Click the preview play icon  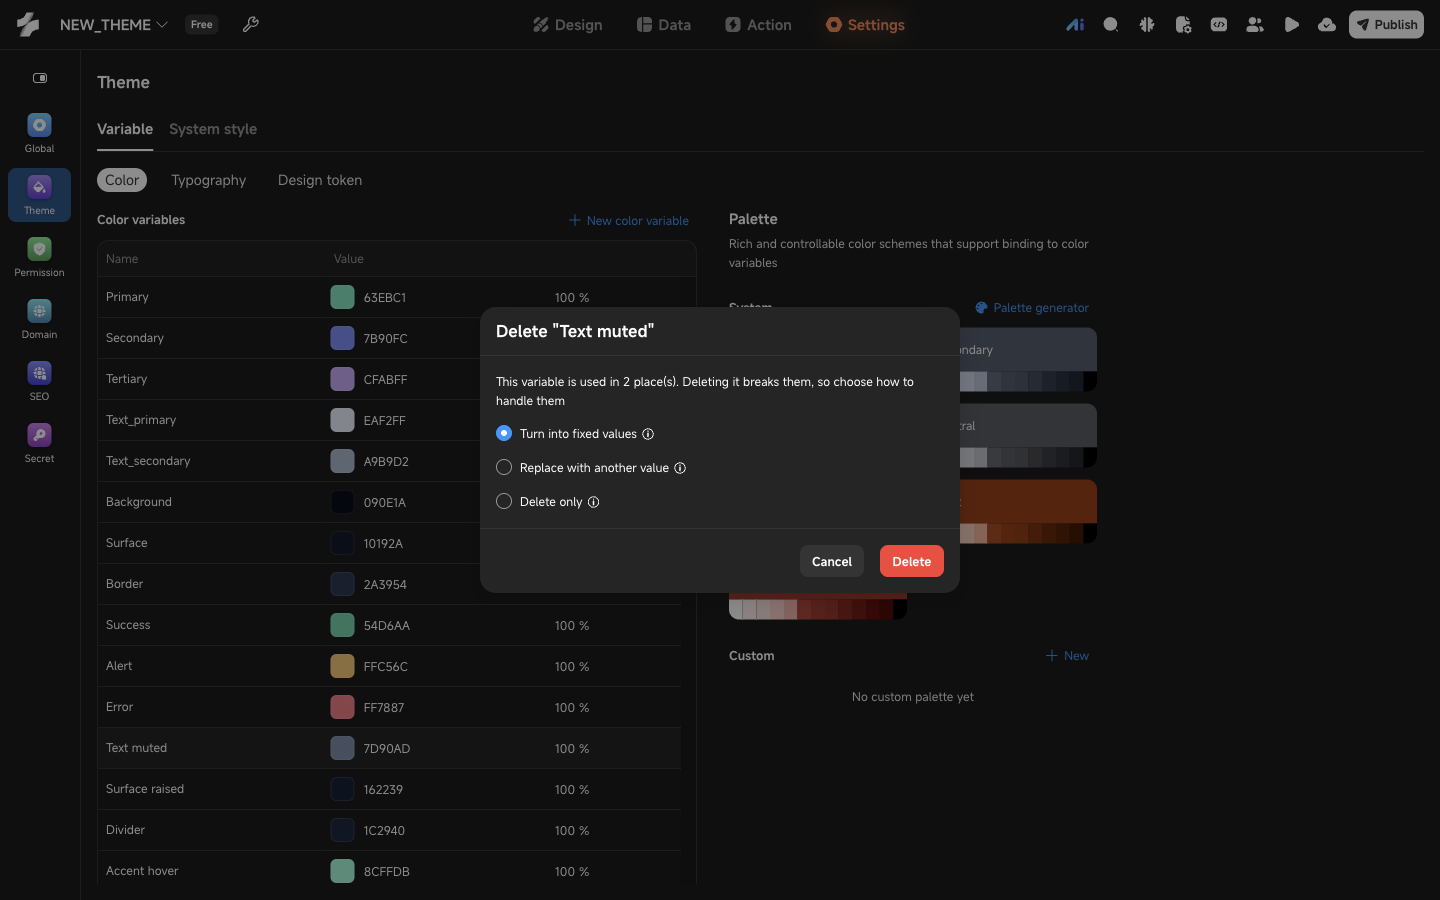[1291, 25]
